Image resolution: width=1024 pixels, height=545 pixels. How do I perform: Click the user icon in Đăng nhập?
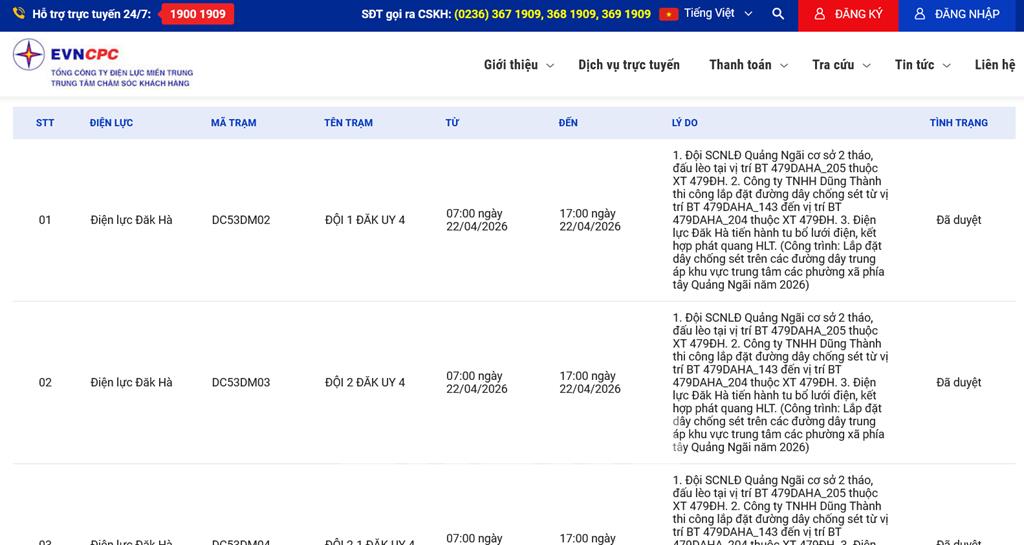coord(920,14)
